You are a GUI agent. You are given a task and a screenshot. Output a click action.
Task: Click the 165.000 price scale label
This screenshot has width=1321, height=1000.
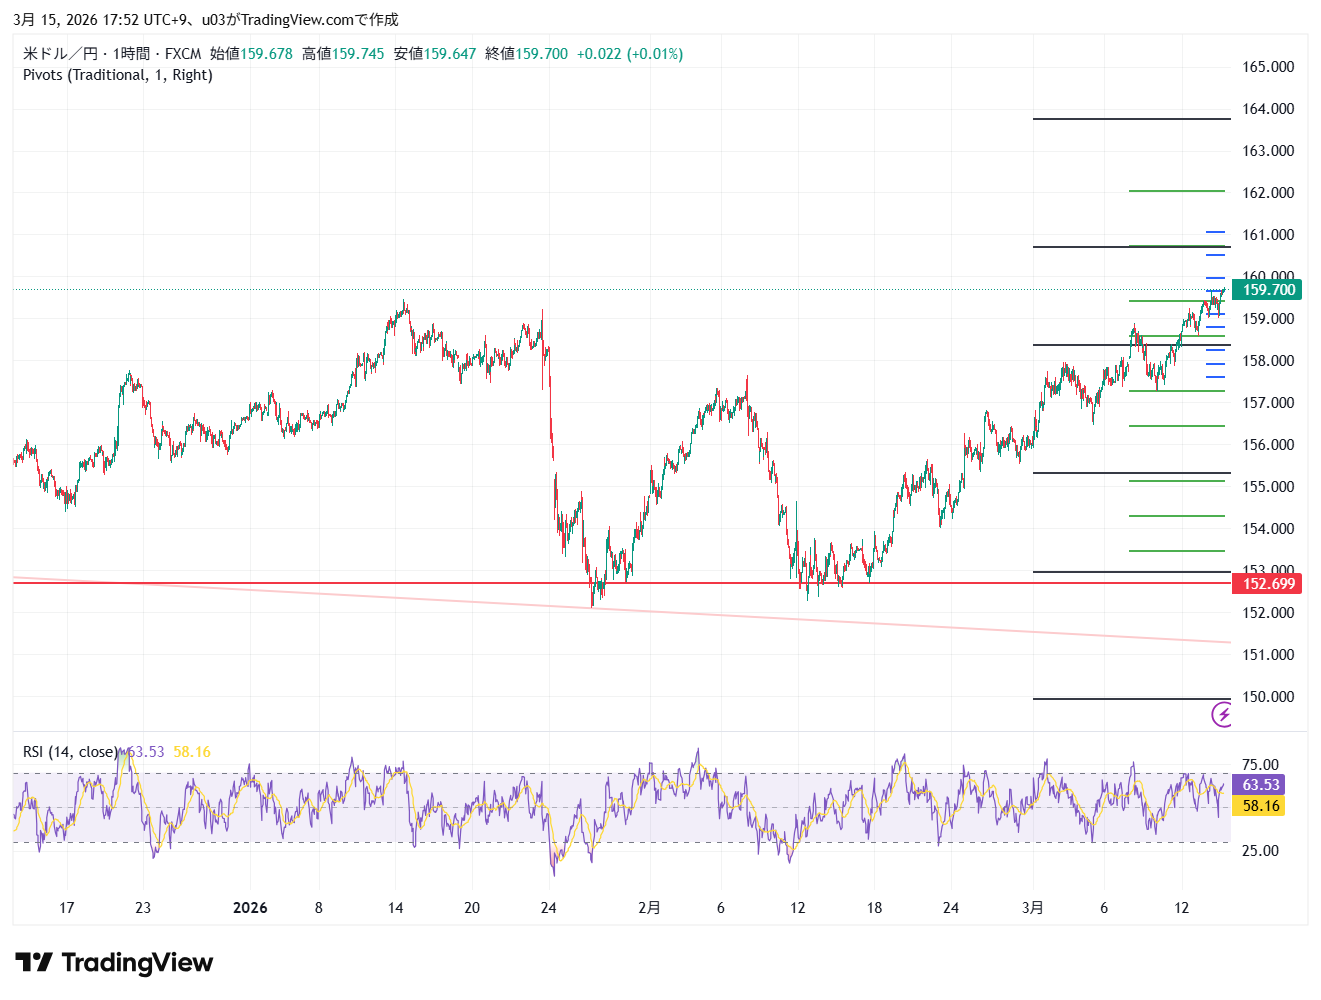coord(1267,67)
